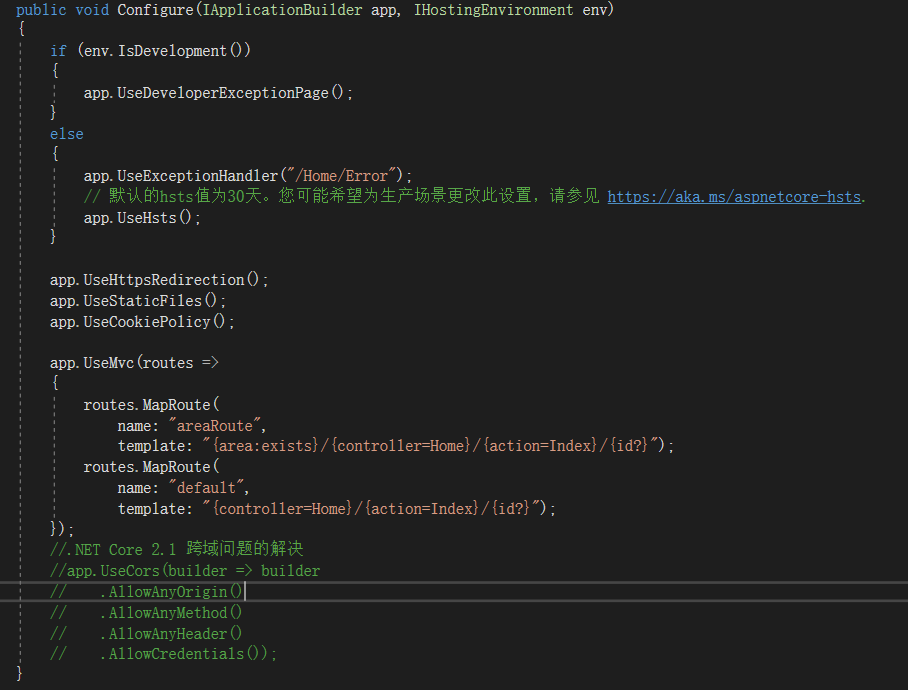Viewport: 908px width, 690px height.
Task: Click the "default" route name string
Action: (x=206, y=488)
